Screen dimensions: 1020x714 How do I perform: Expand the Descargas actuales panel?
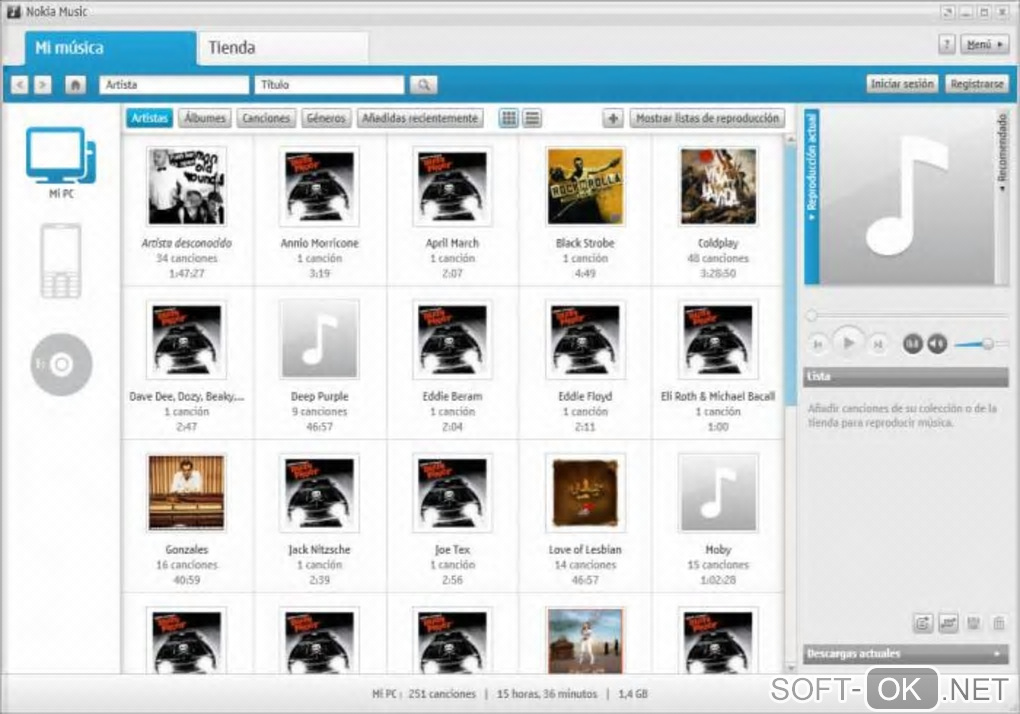[x=906, y=654]
